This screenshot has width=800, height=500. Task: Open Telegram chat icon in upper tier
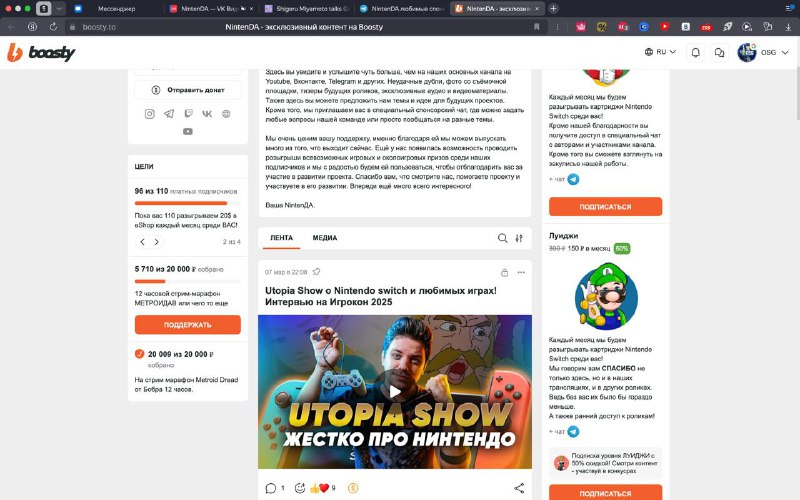point(573,179)
